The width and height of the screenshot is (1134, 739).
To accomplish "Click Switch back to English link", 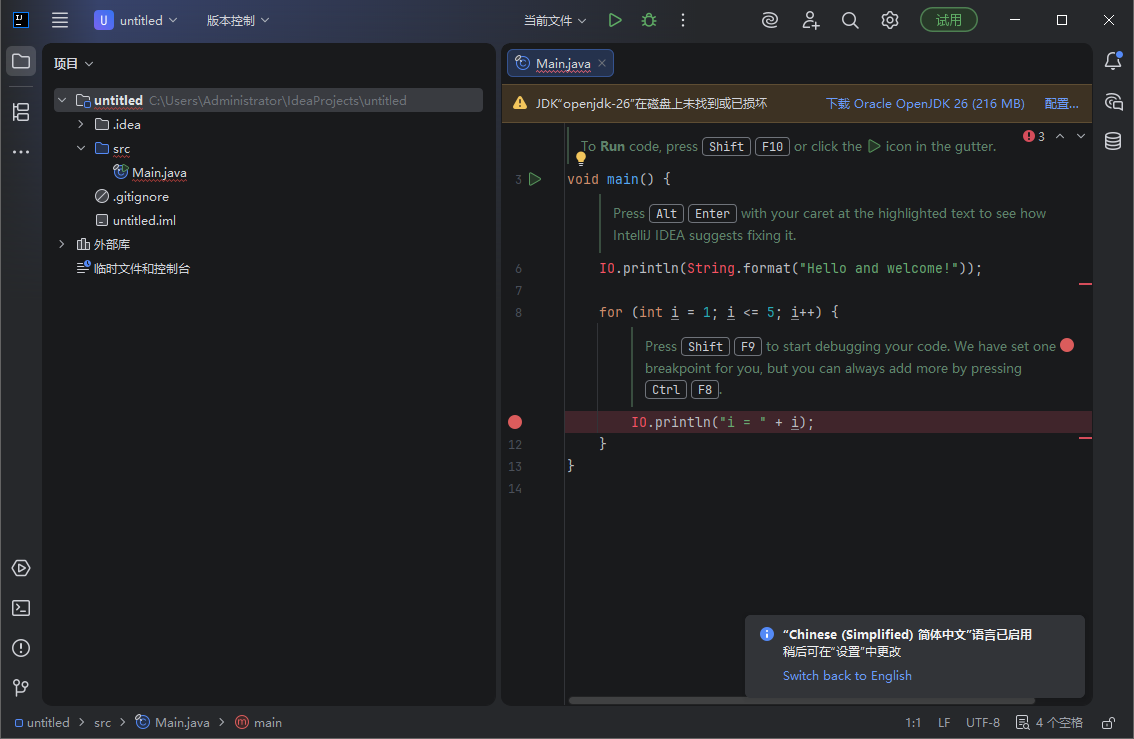I will click(847, 675).
